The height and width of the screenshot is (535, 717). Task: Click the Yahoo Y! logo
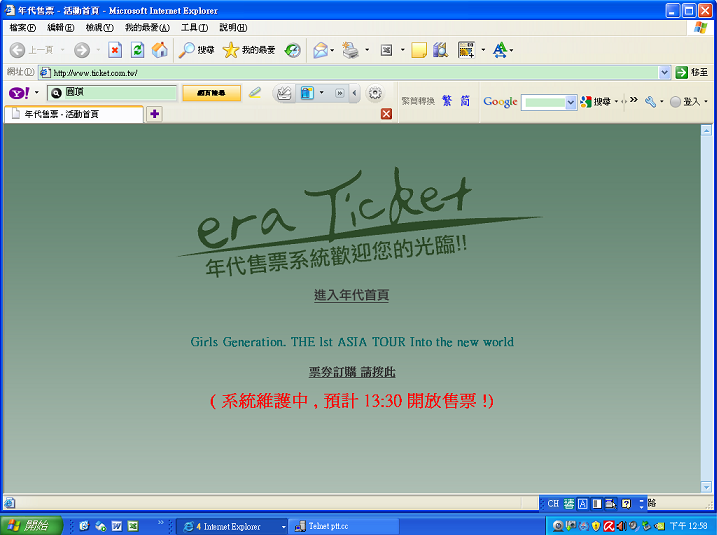click(x=19, y=93)
